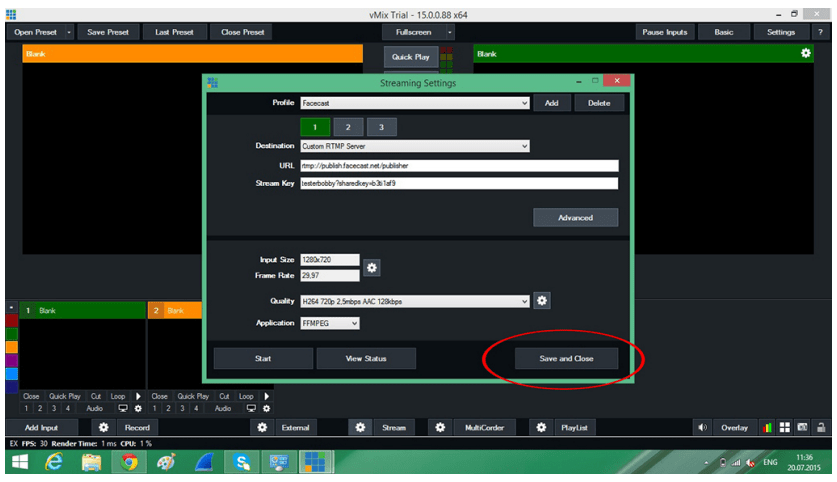Toggle overlay 3 on input 1

54,408
